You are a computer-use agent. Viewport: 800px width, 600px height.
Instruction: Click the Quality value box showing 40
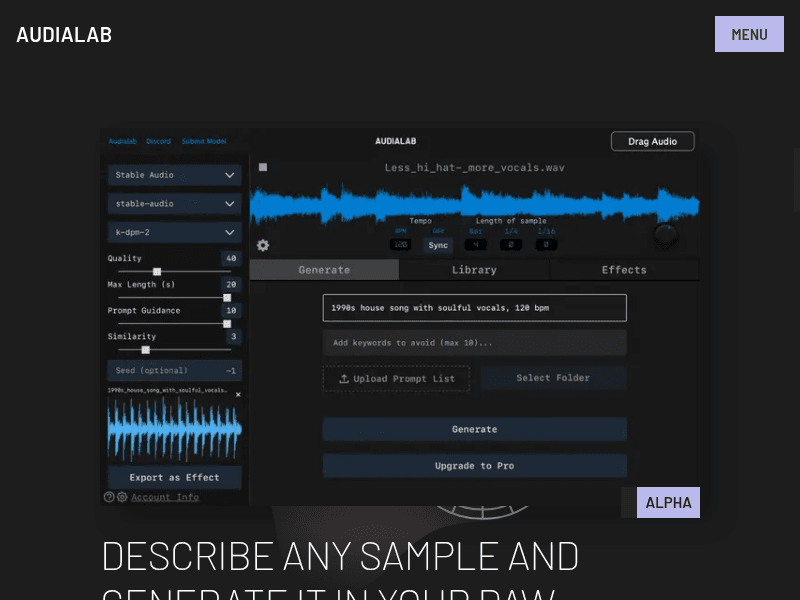click(x=231, y=258)
